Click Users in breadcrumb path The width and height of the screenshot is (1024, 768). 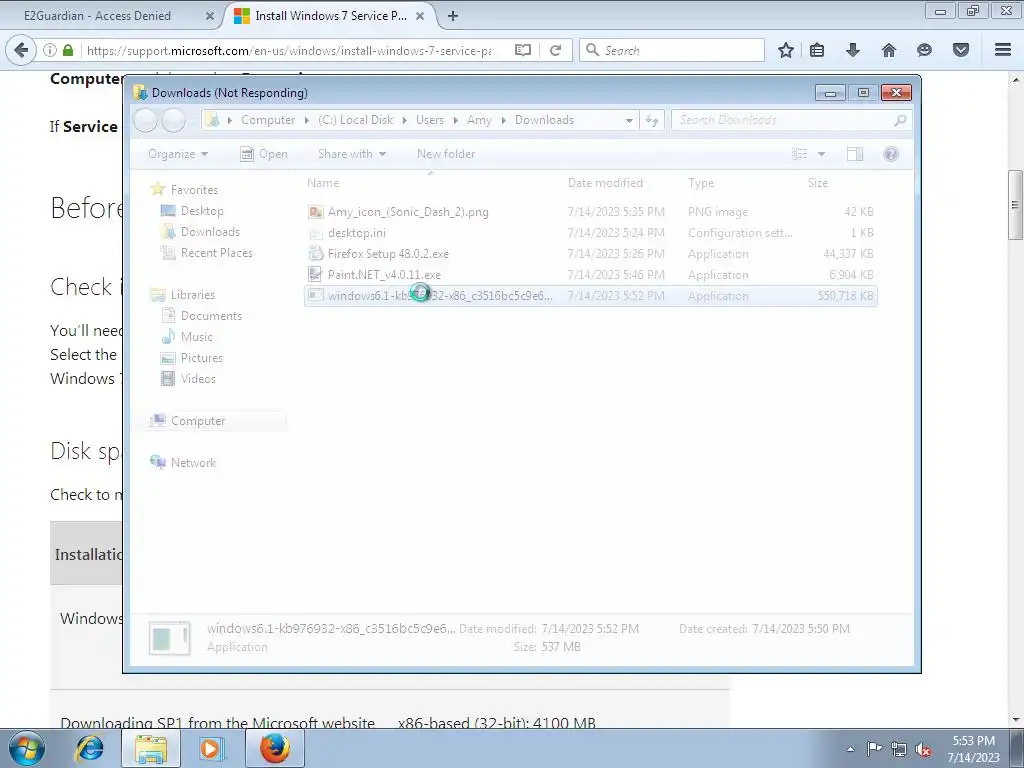coord(430,120)
